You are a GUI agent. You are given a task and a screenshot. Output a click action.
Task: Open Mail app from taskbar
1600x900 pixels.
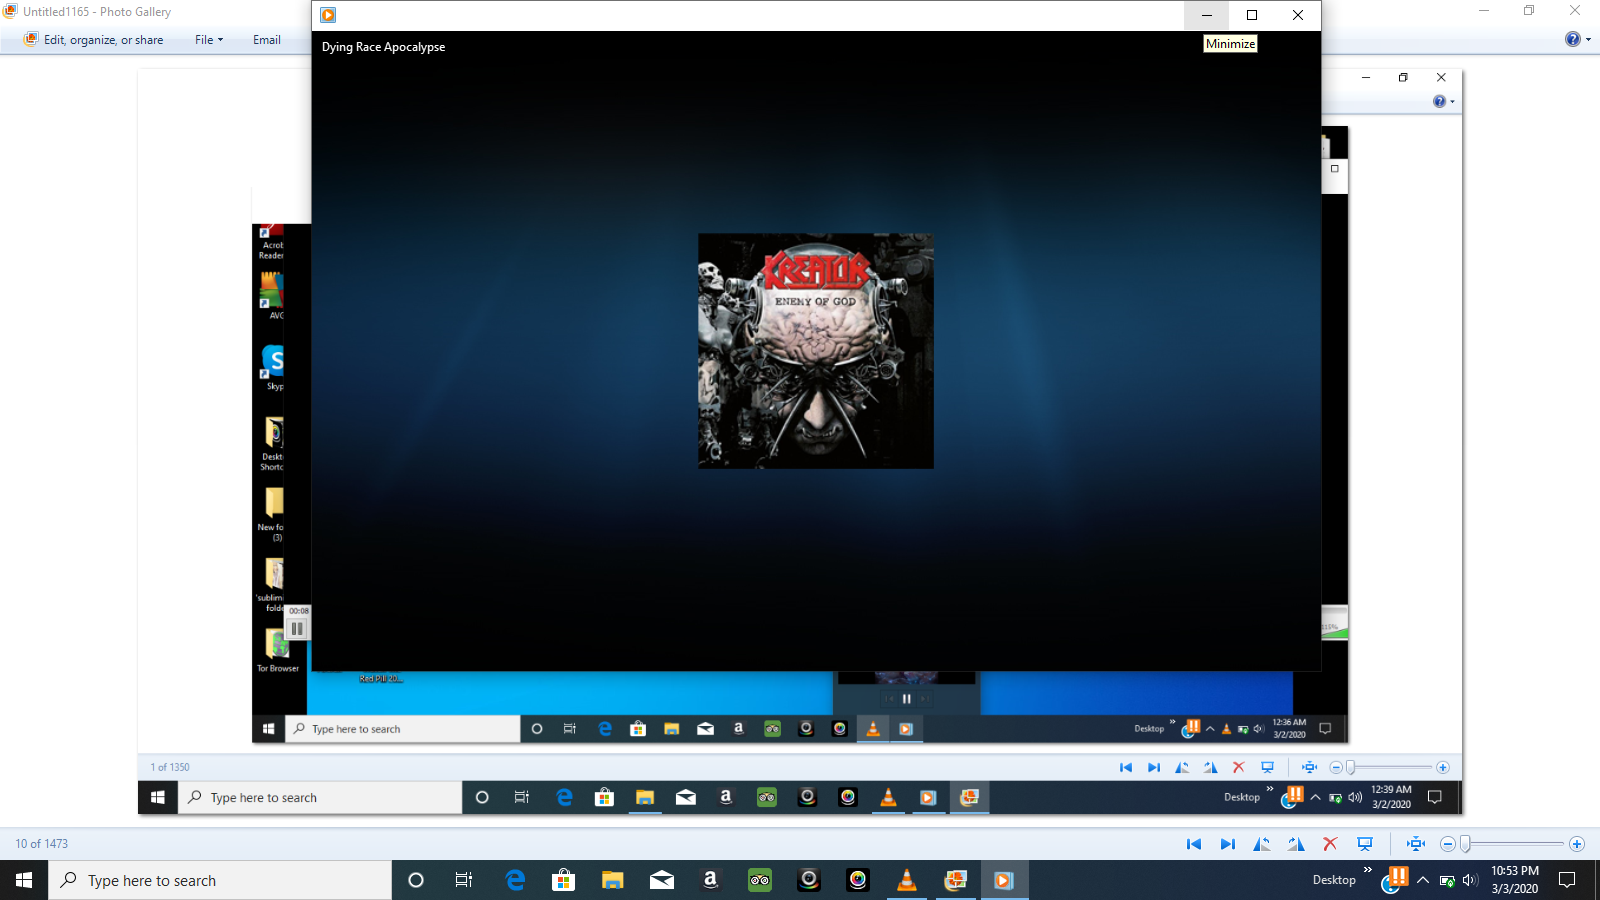tap(662, 880)
